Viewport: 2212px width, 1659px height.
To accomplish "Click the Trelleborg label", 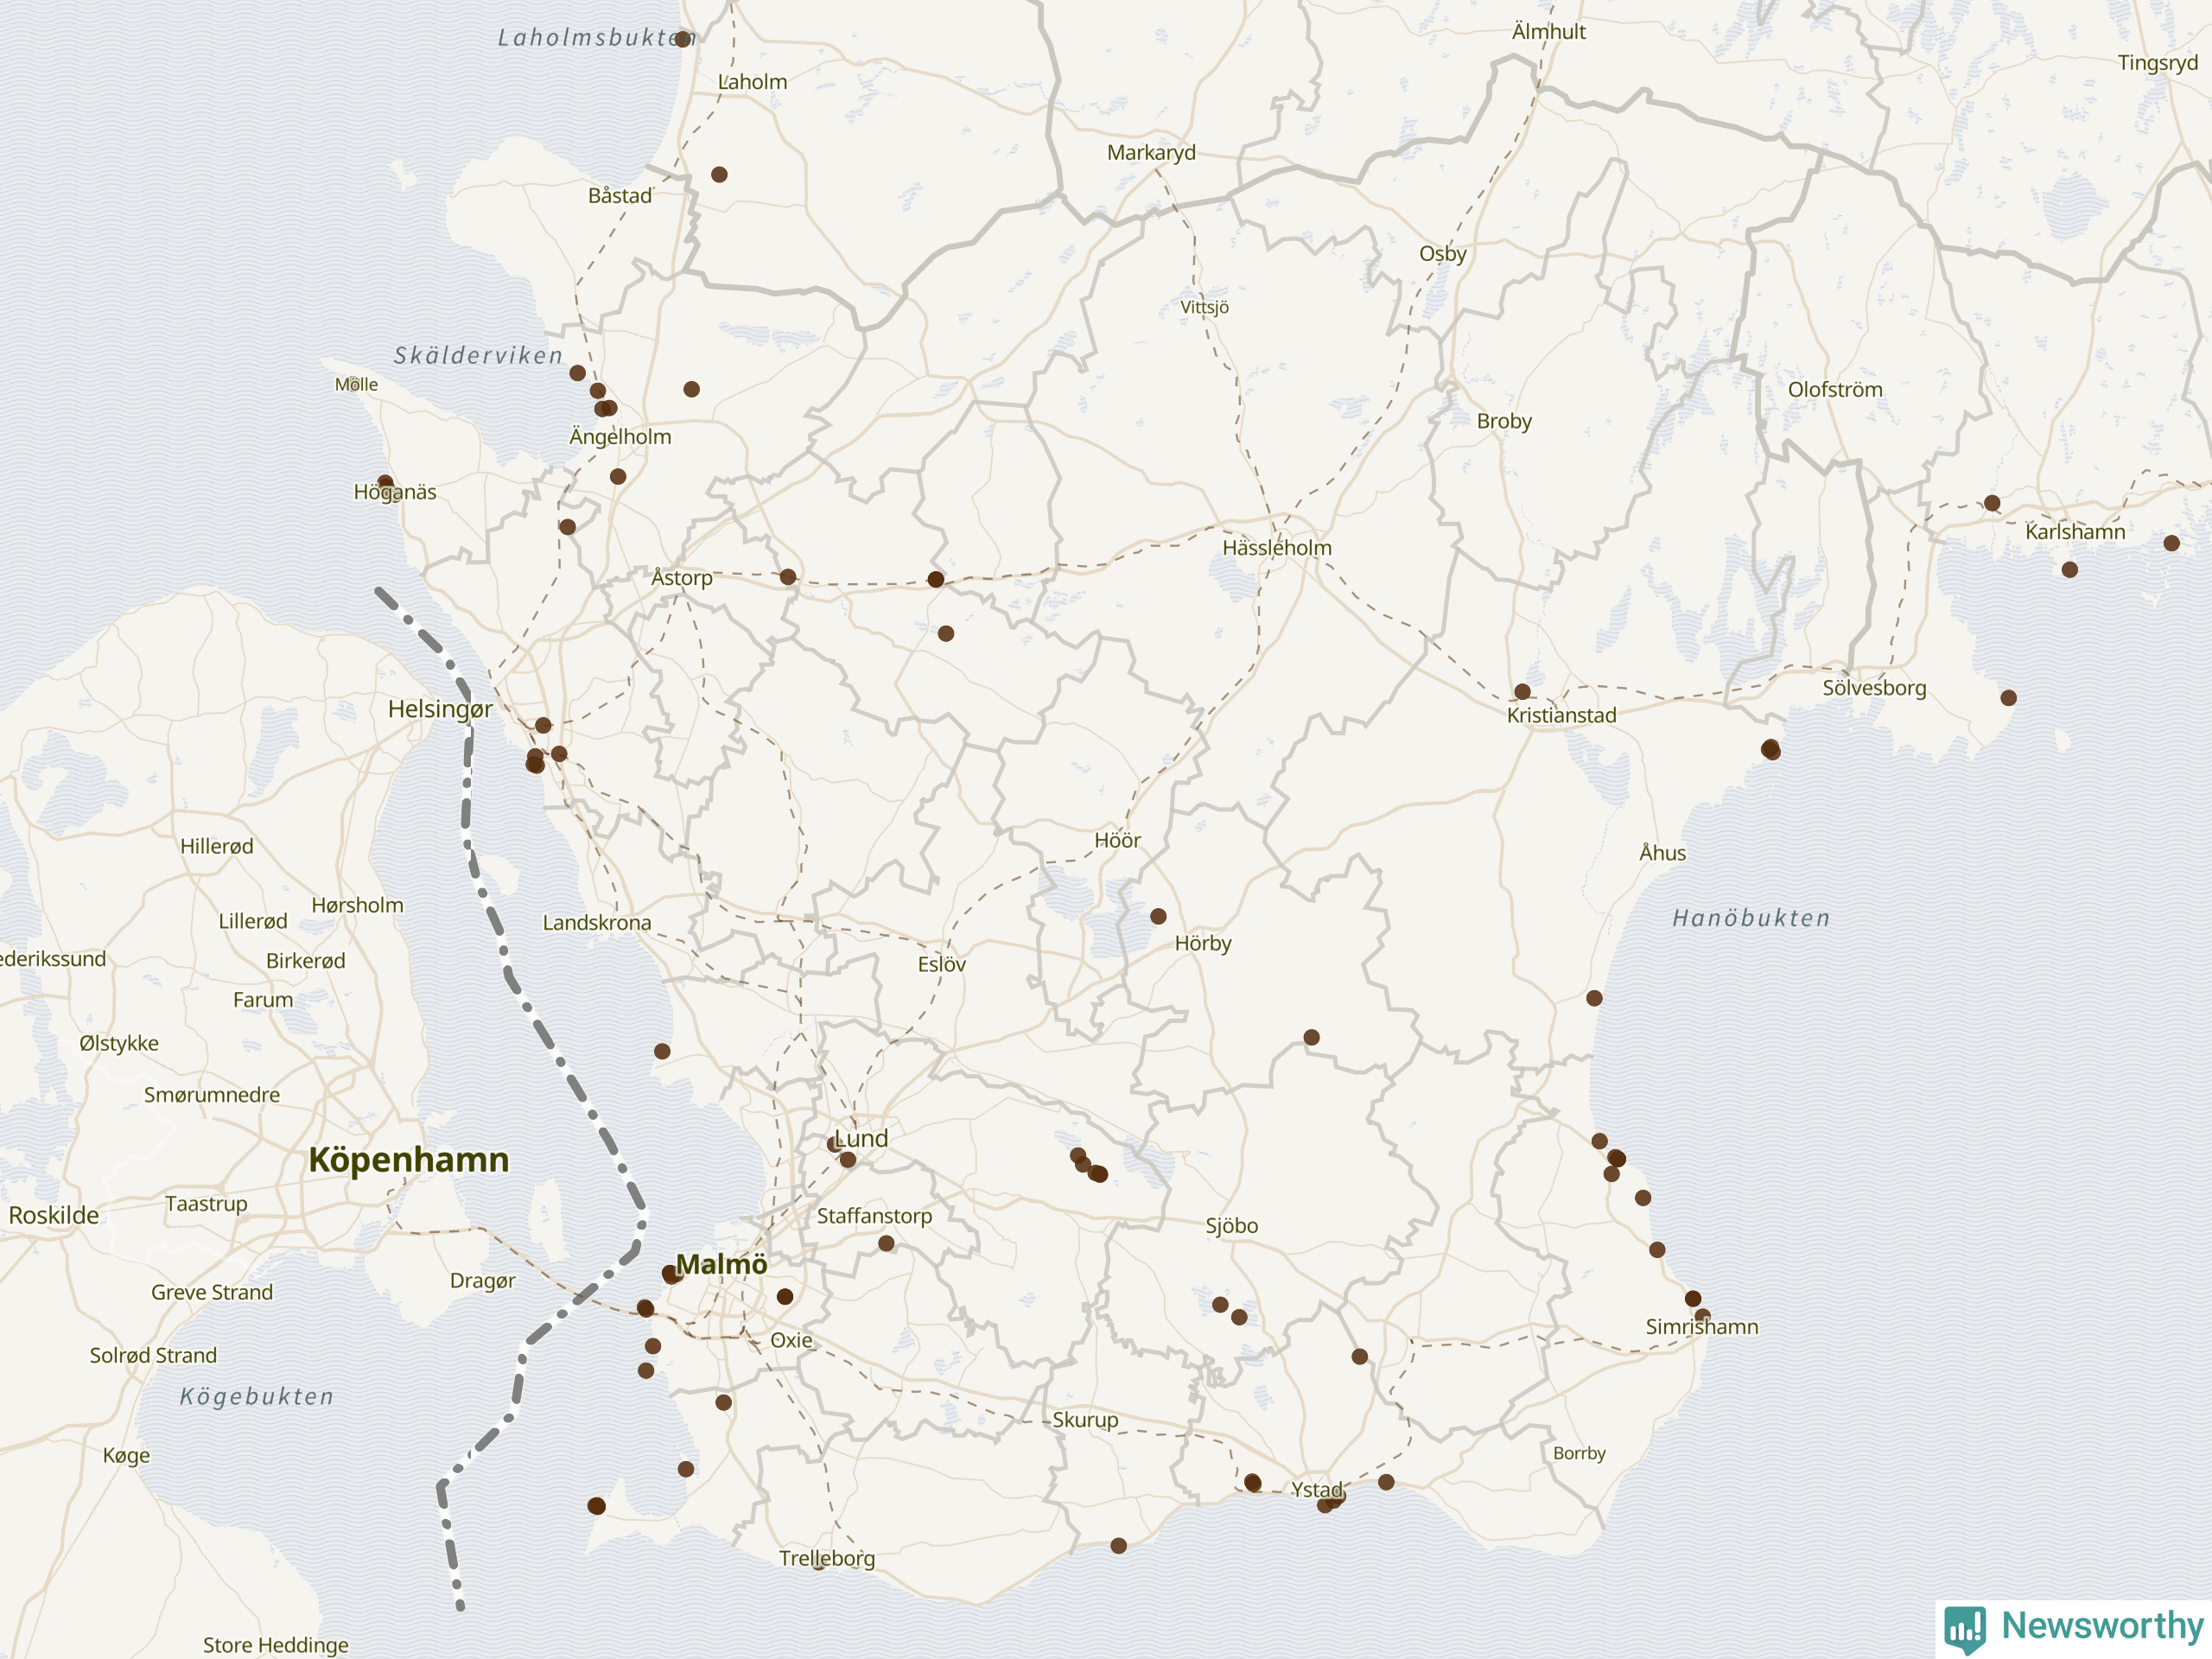I will pyautogui.click(x=827, y=1558).
